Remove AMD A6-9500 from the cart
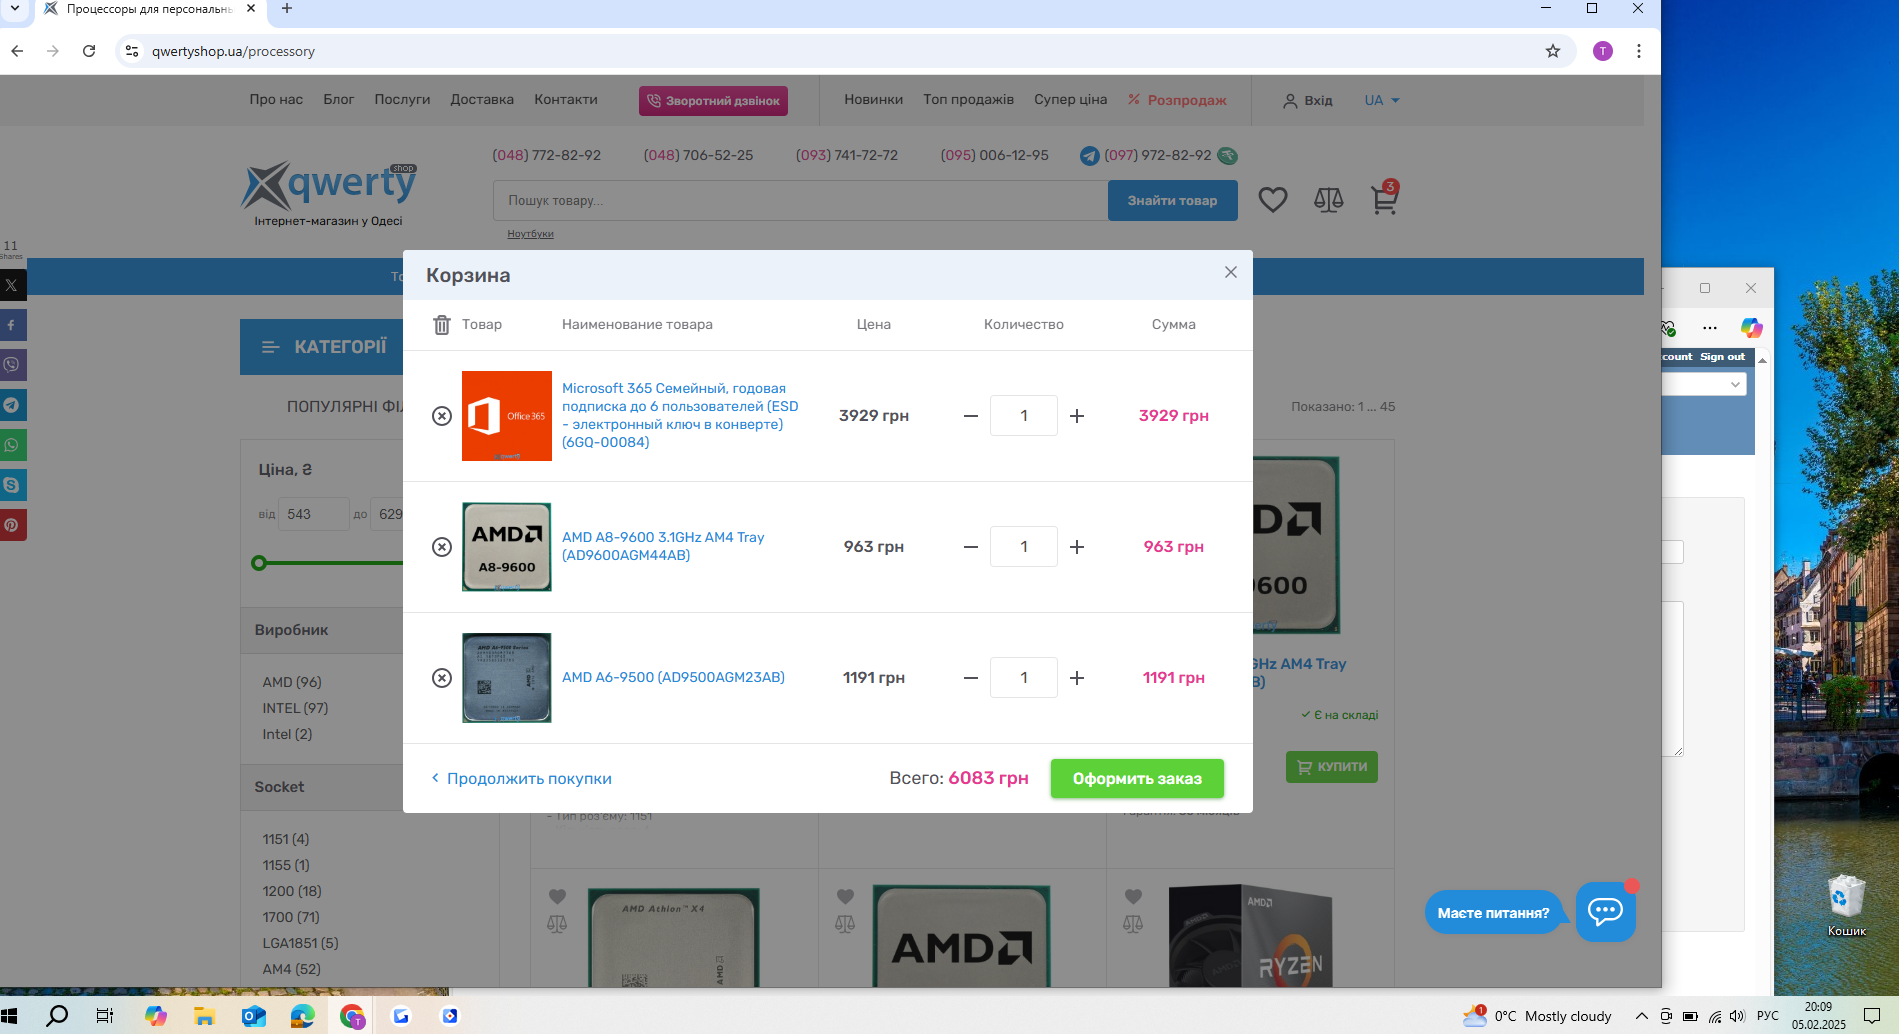1899x1034 pixels. (x=442, y=678)
